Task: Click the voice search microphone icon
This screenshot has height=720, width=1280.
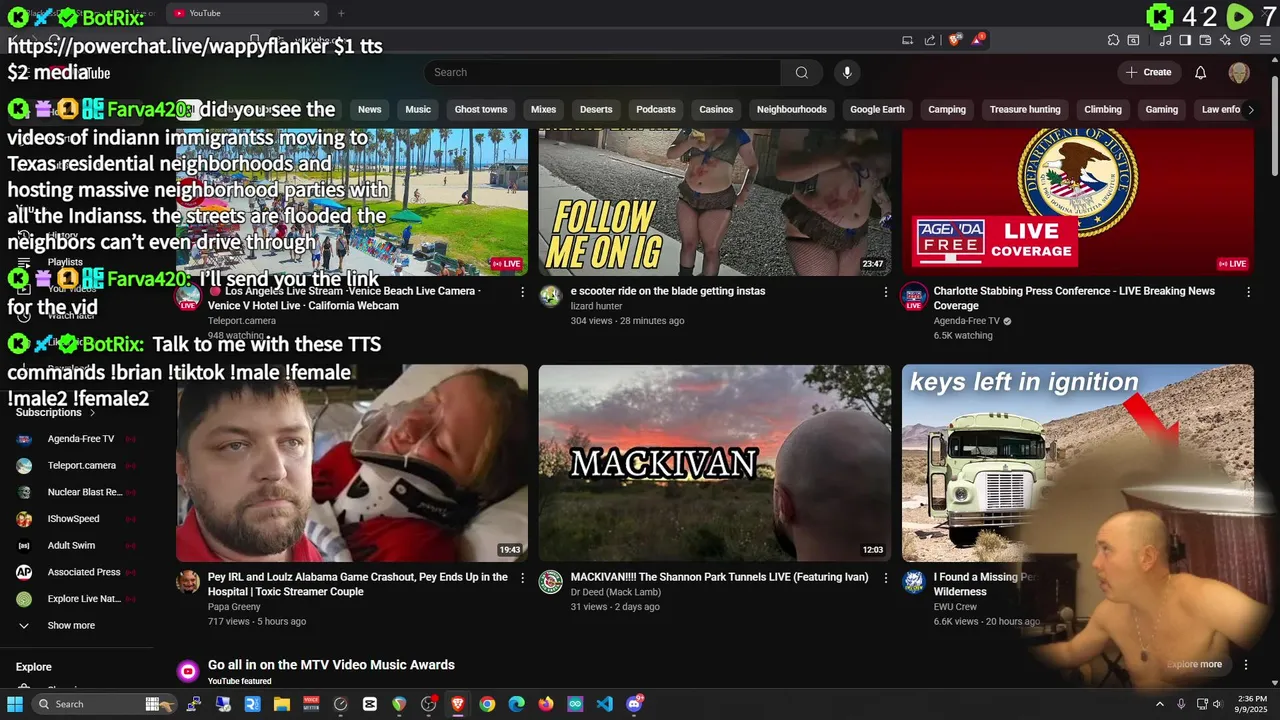Action: click(x=847, y=72)
